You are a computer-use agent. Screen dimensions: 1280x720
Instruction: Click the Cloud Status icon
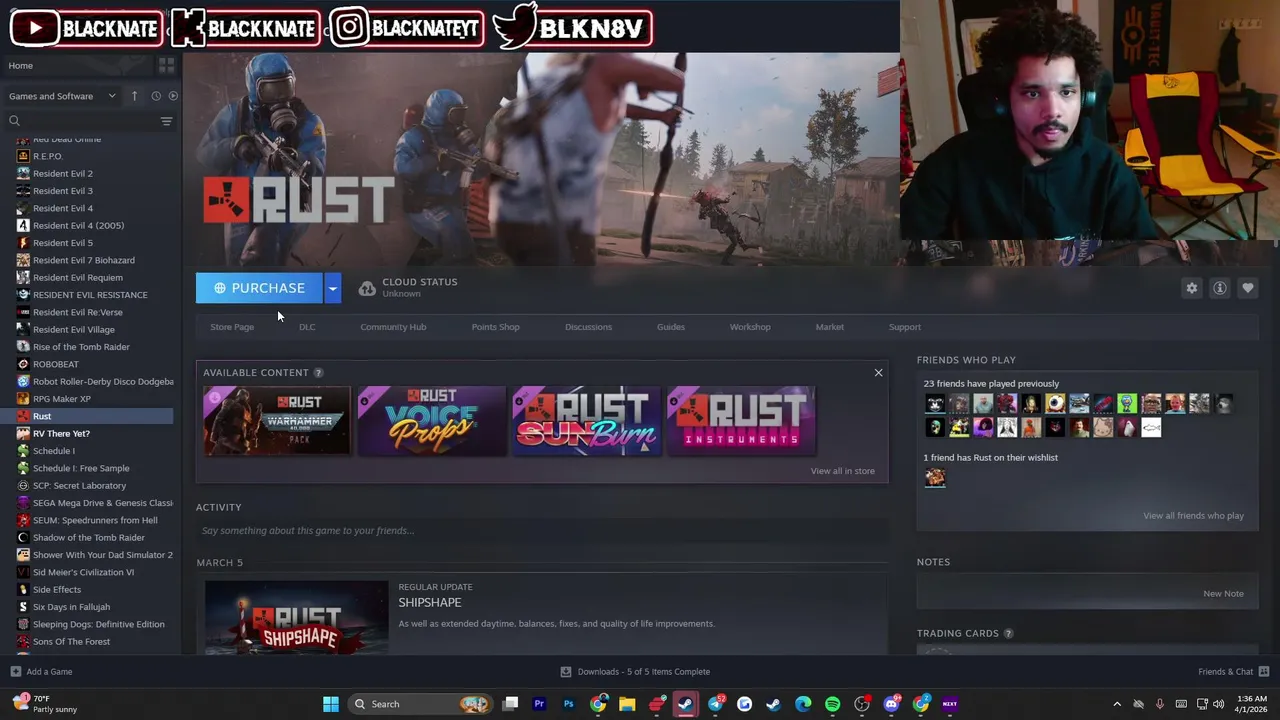coord(367,288)
